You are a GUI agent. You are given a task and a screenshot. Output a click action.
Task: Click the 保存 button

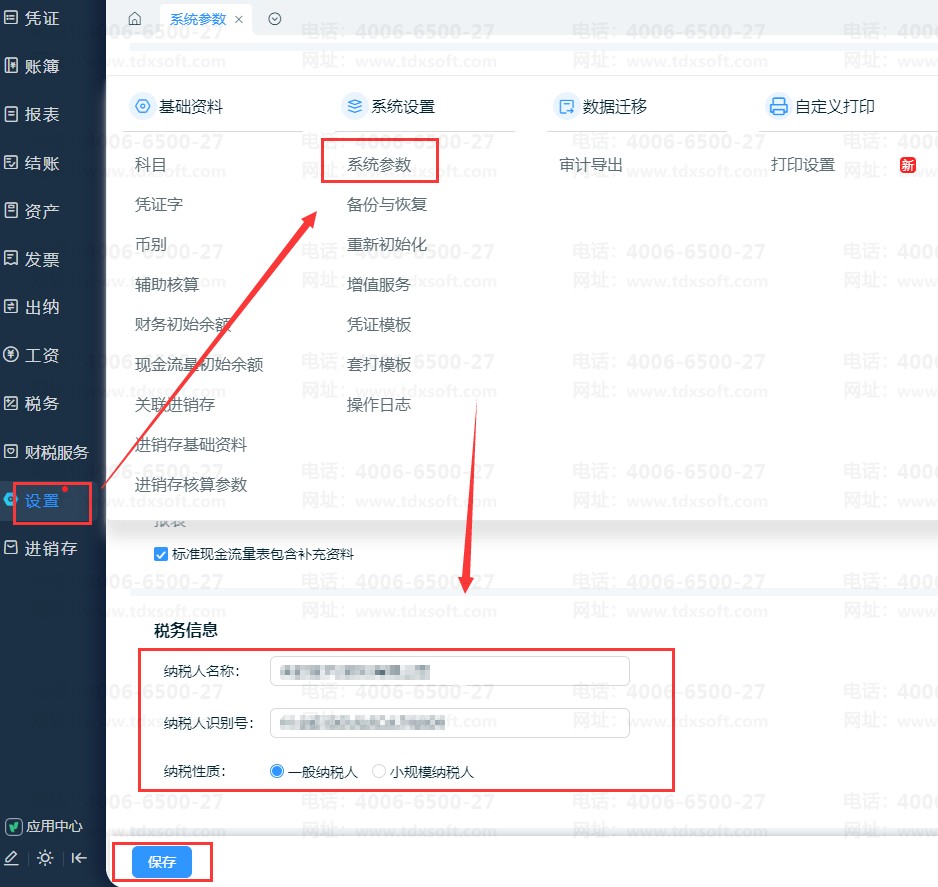162,861
